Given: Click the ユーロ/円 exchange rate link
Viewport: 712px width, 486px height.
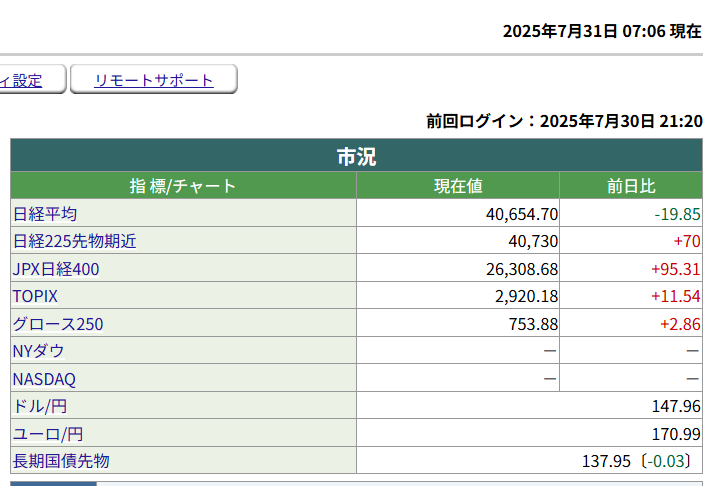Looking at the screenshot, I should 47,434.
